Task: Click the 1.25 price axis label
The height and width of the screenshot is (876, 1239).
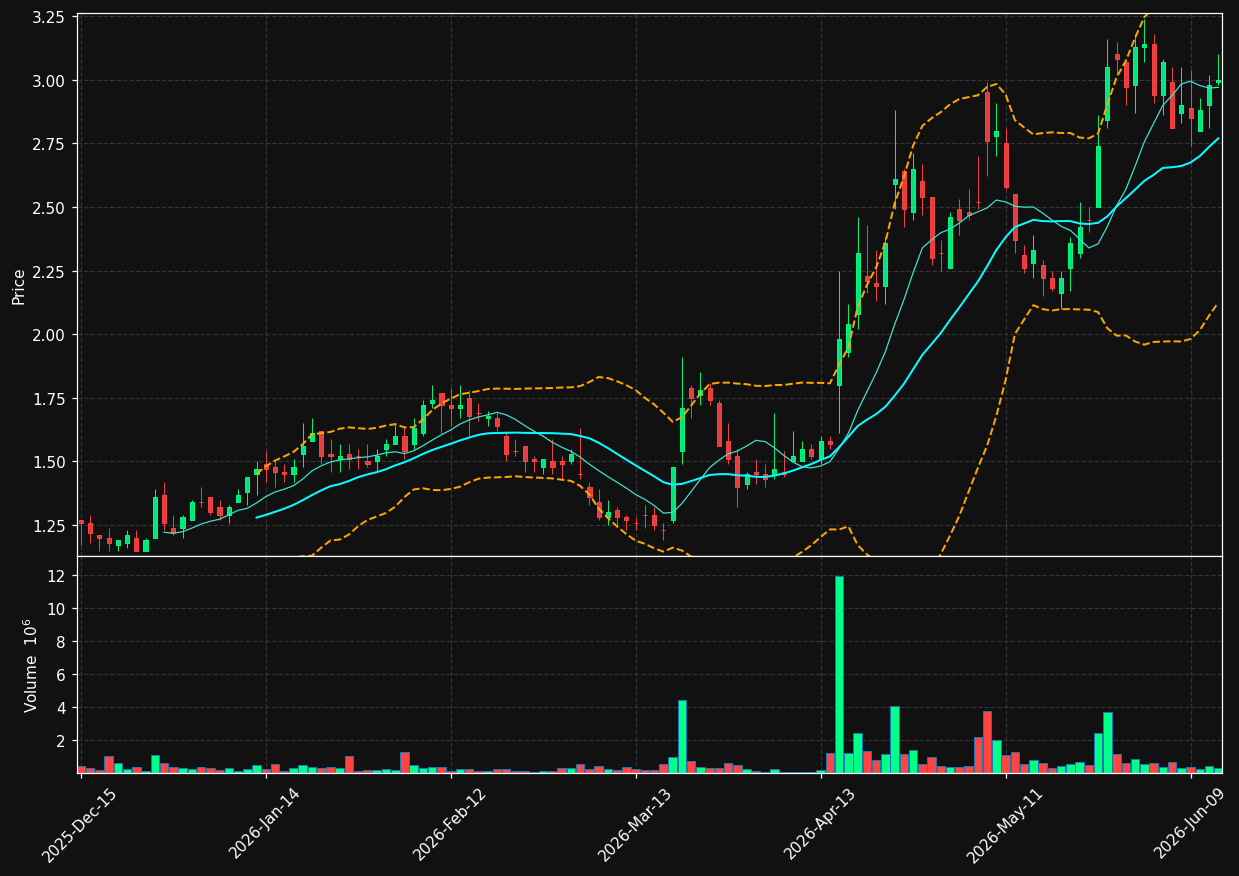Action: click(49, 526)
